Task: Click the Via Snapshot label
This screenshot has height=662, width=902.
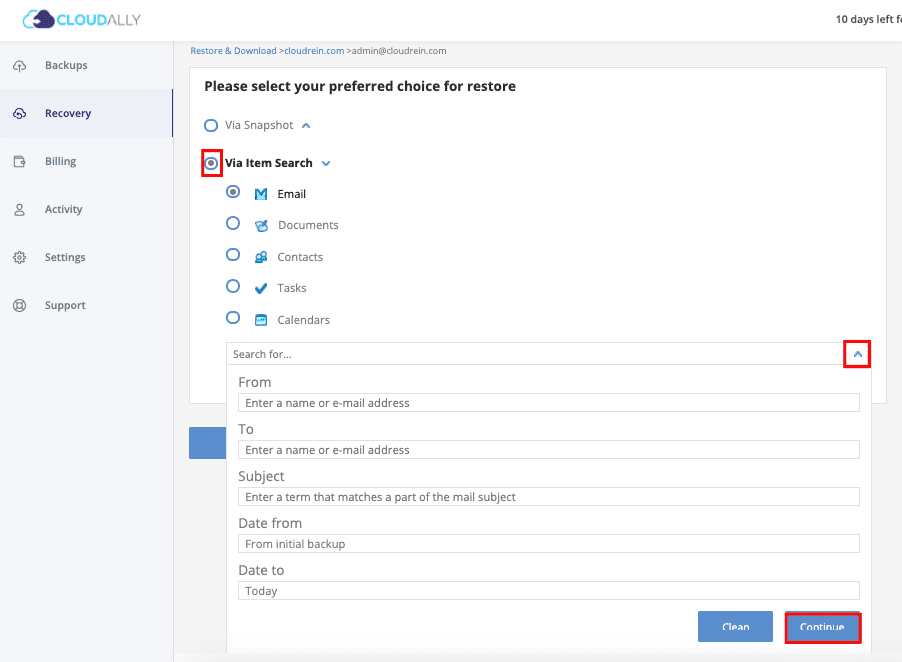Action: click(x=259, y=125)
